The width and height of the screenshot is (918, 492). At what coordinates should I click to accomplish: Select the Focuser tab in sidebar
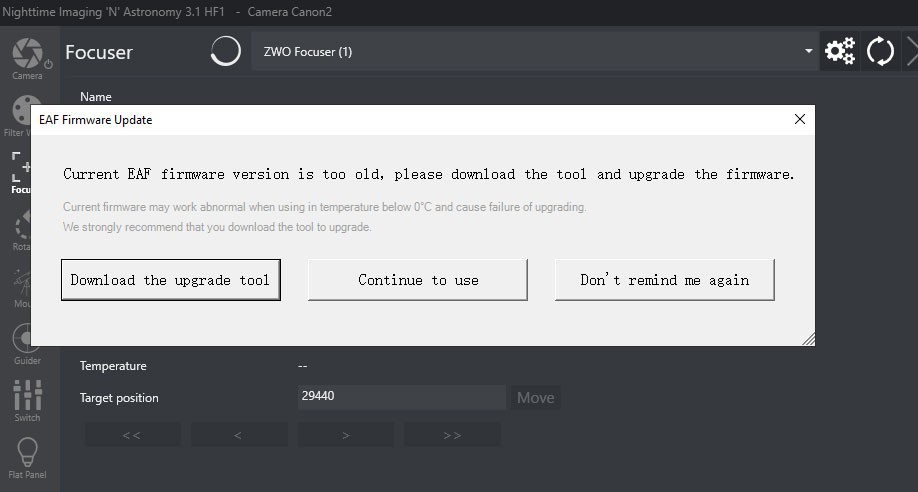point(20,172)
